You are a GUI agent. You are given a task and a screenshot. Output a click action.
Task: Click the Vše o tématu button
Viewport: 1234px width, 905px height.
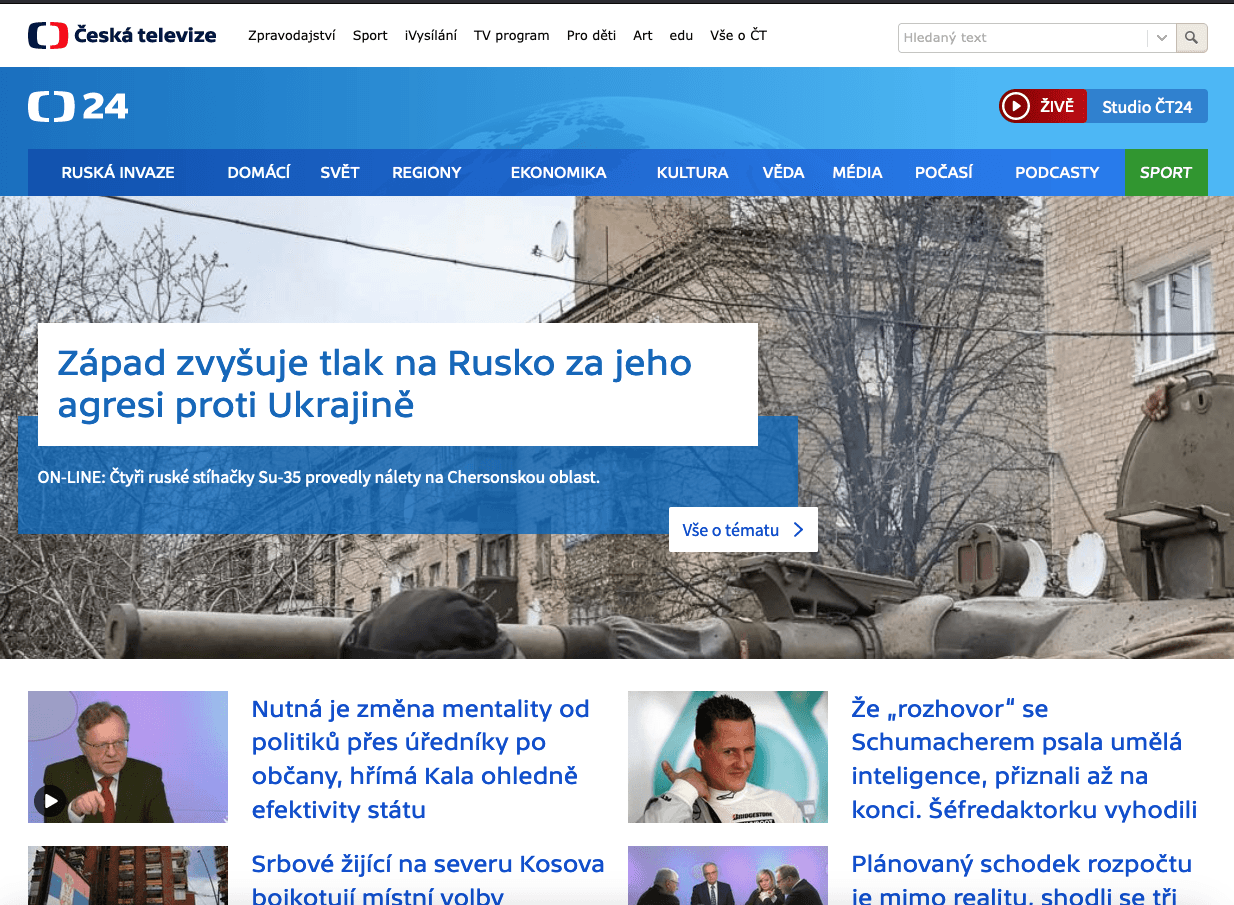pyautogui.click(x=743, y=530)
